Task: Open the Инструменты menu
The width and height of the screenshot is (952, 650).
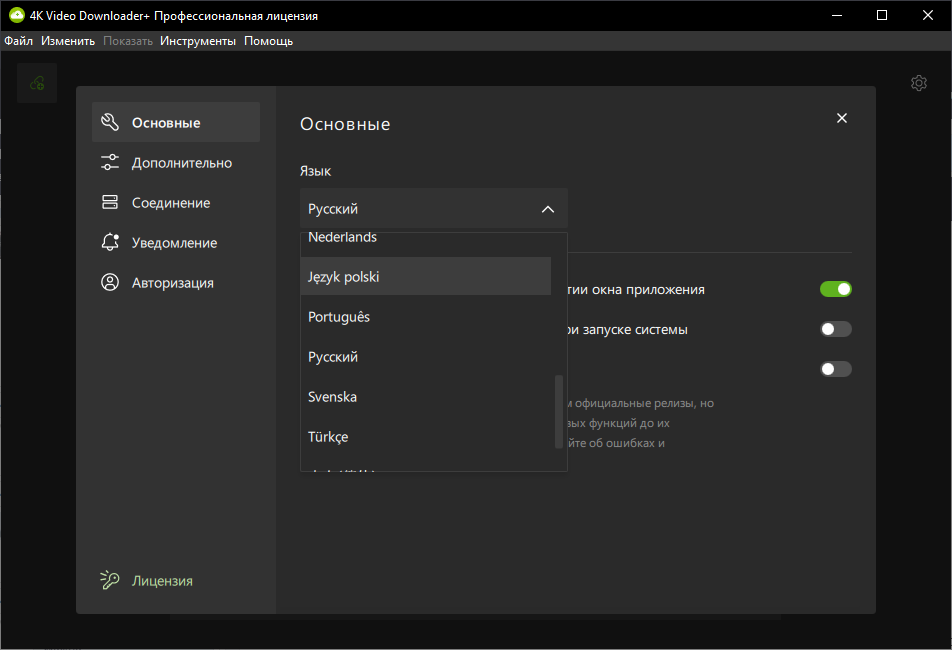Action: point(198,41)
